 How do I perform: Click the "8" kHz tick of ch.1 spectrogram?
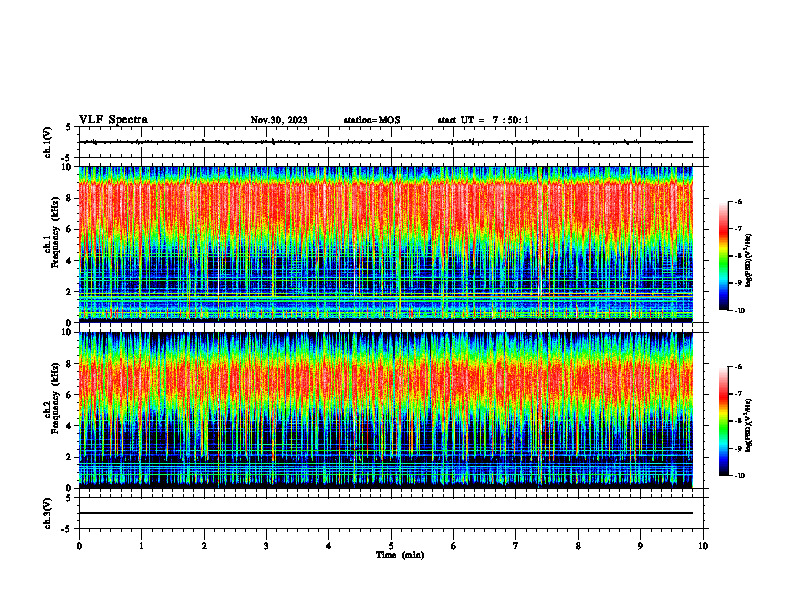click(x=71, y=198)
